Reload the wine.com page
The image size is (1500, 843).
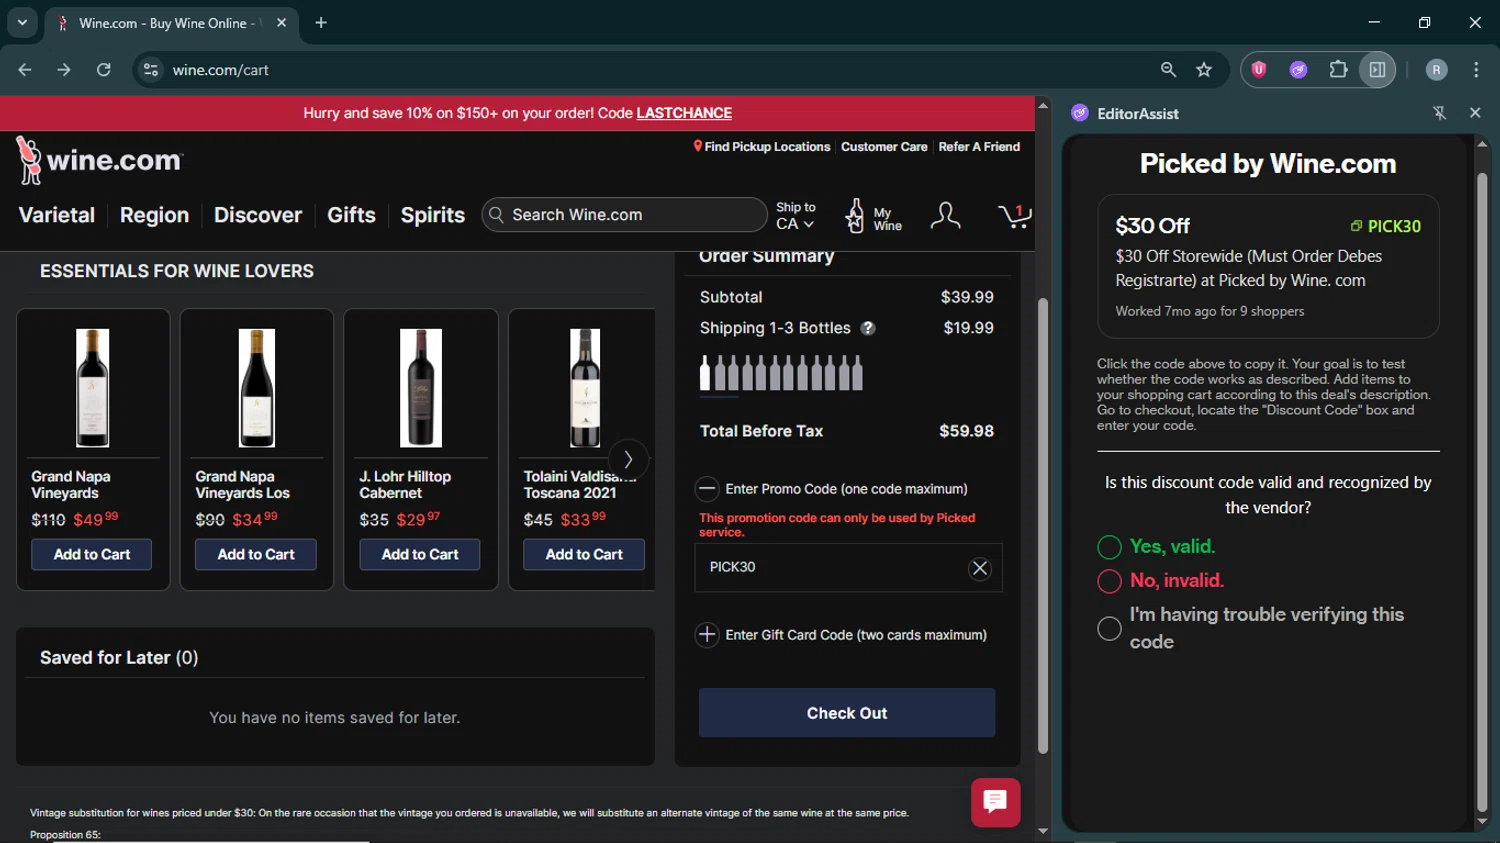point(104,70)
